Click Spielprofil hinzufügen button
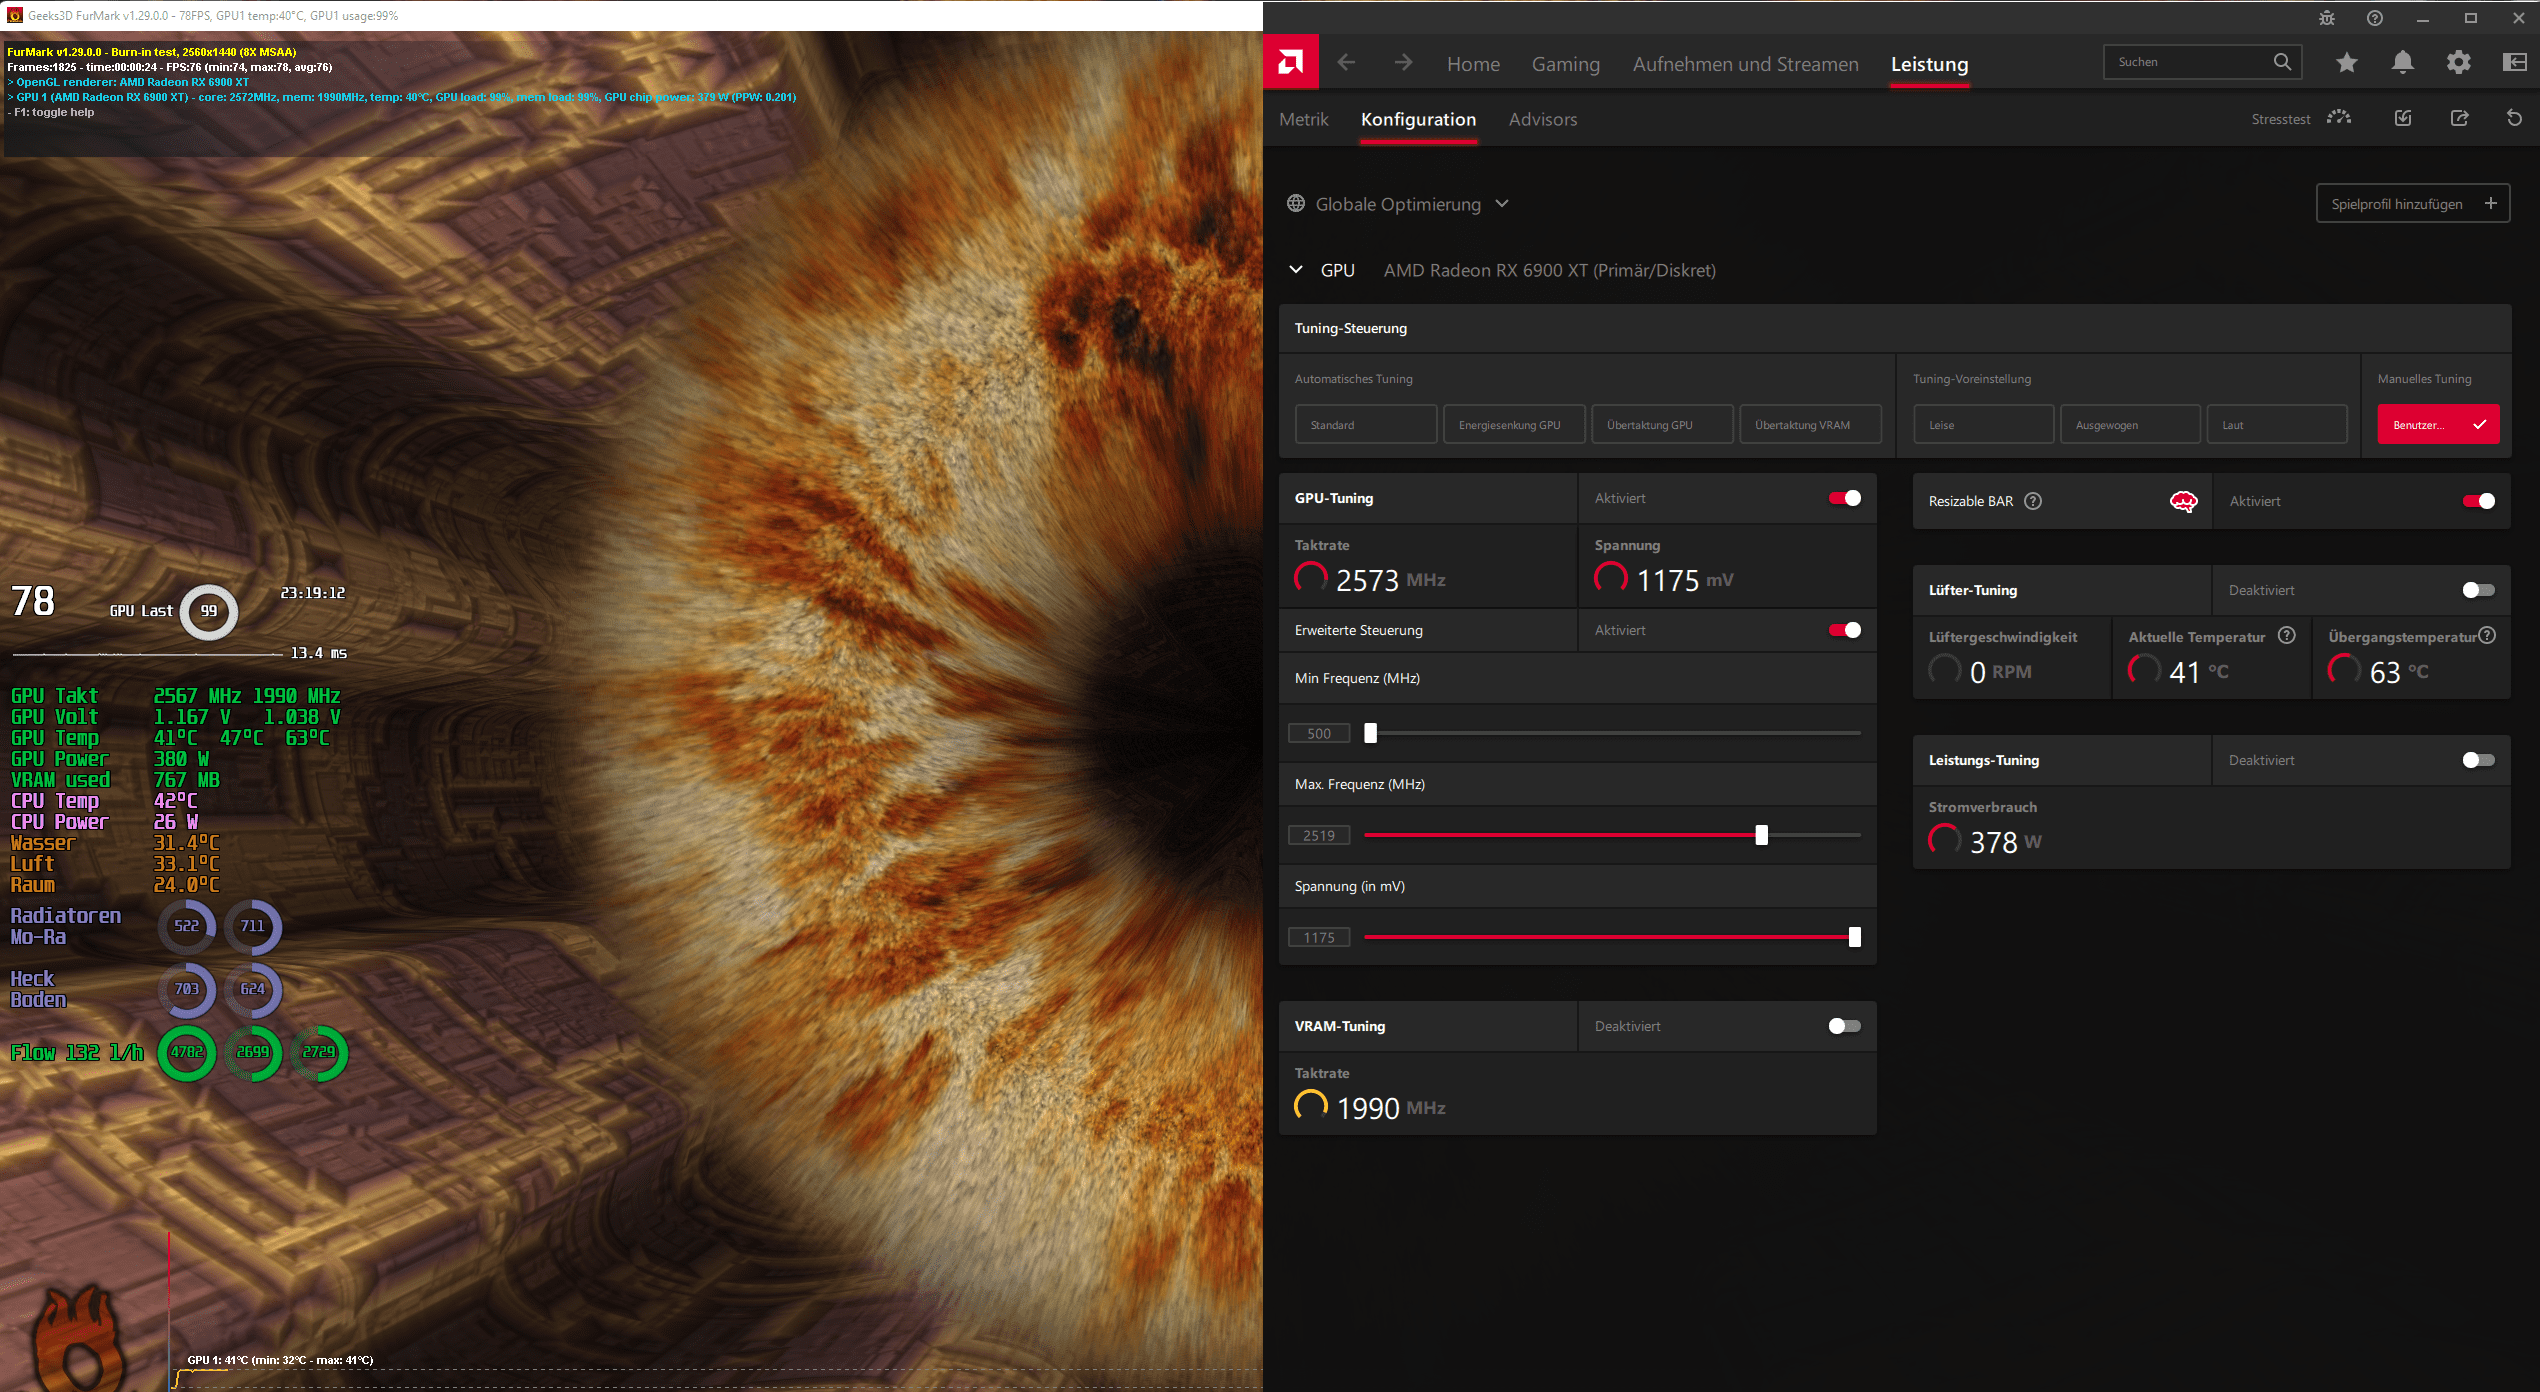 click(2412, 203)
